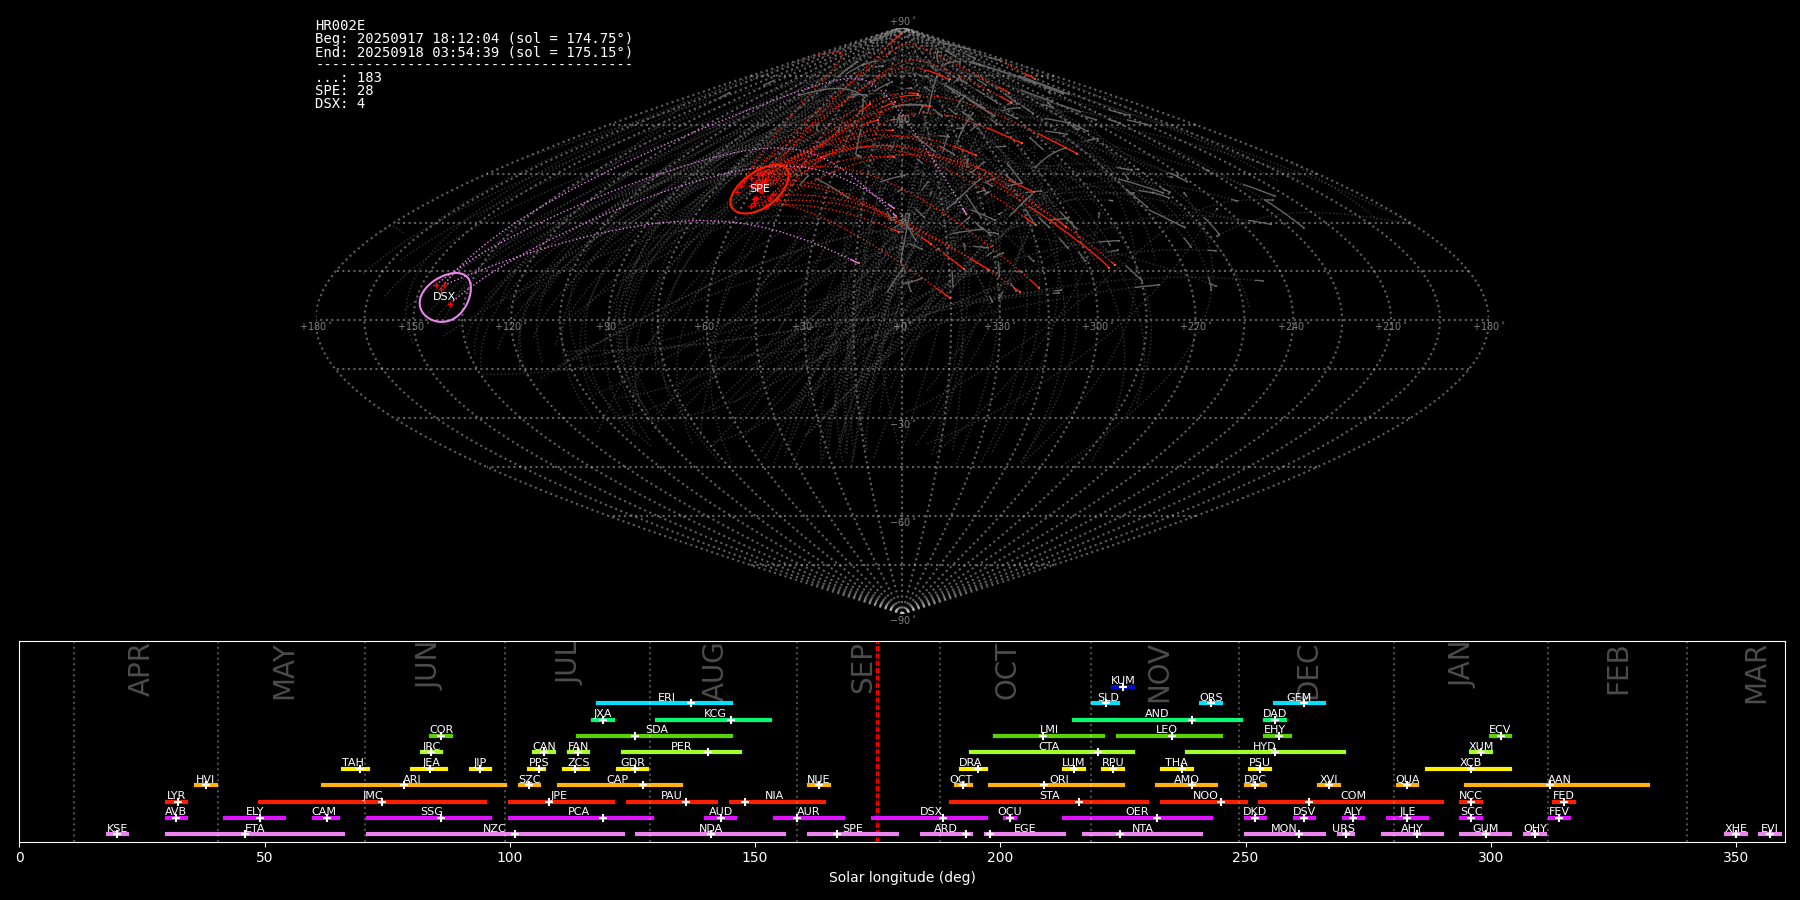Click the NOV month label

coord(1159,673)
